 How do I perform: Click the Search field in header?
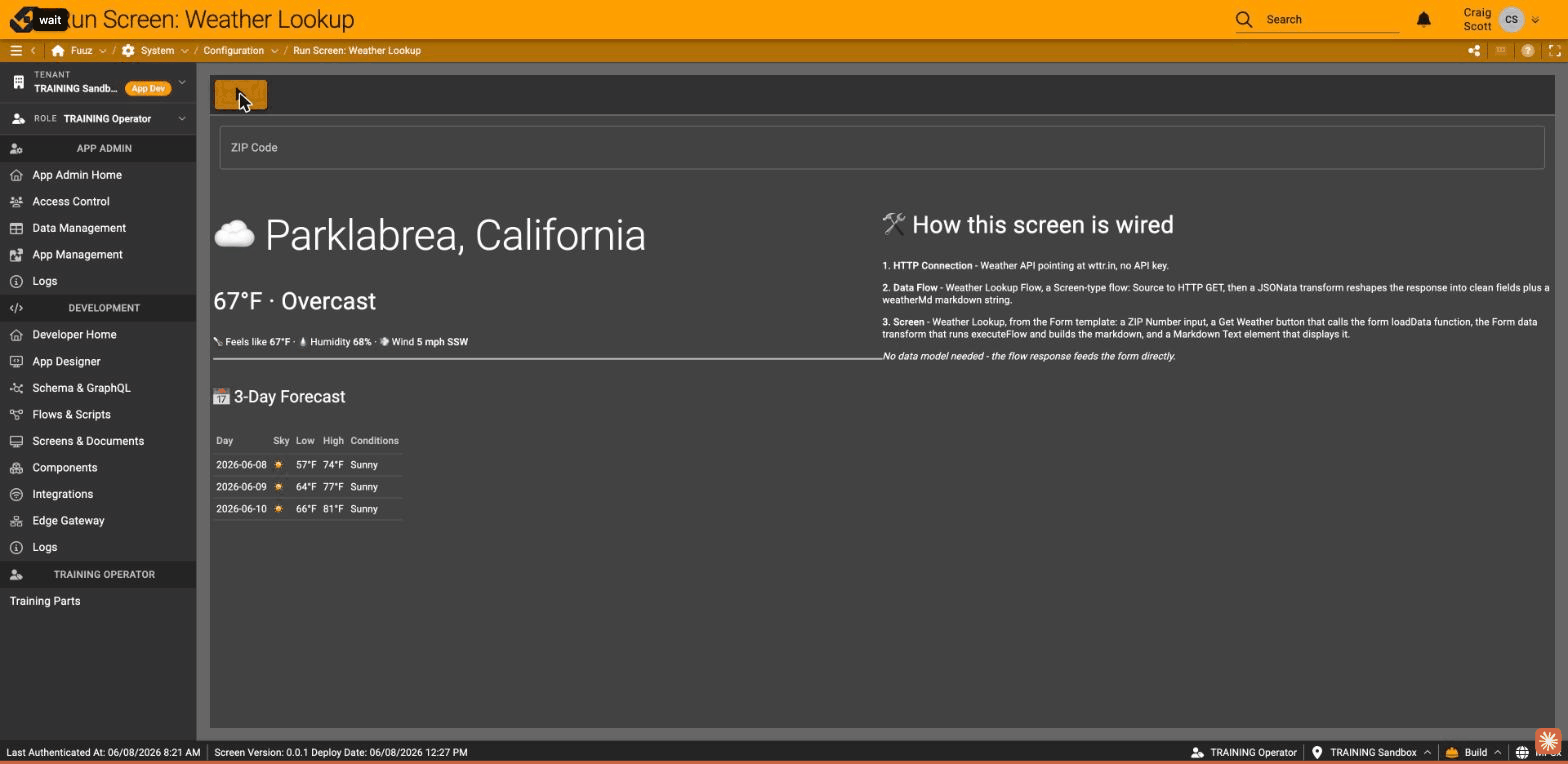pos(1330,19)
